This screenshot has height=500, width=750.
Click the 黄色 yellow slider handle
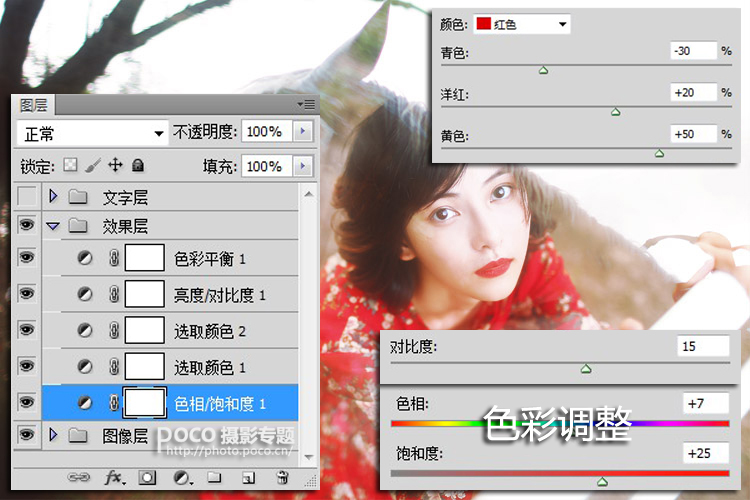point(659,154)
